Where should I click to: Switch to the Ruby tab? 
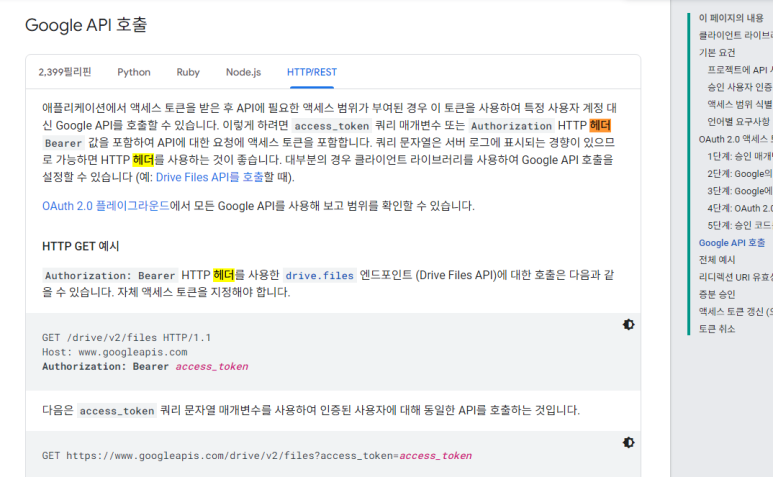tap(188, 72)
